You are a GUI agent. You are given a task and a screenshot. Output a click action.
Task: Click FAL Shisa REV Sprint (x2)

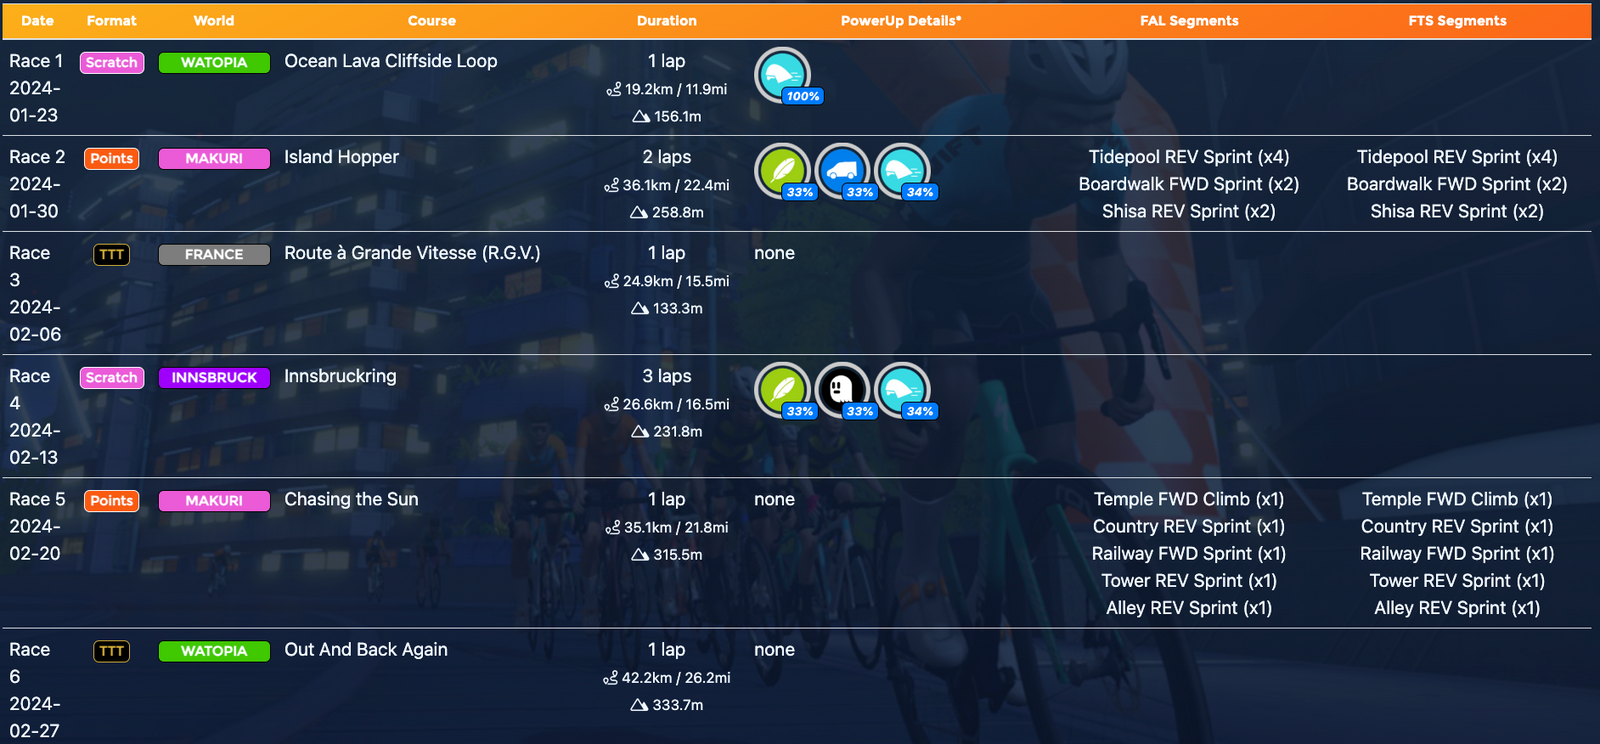1189,211
